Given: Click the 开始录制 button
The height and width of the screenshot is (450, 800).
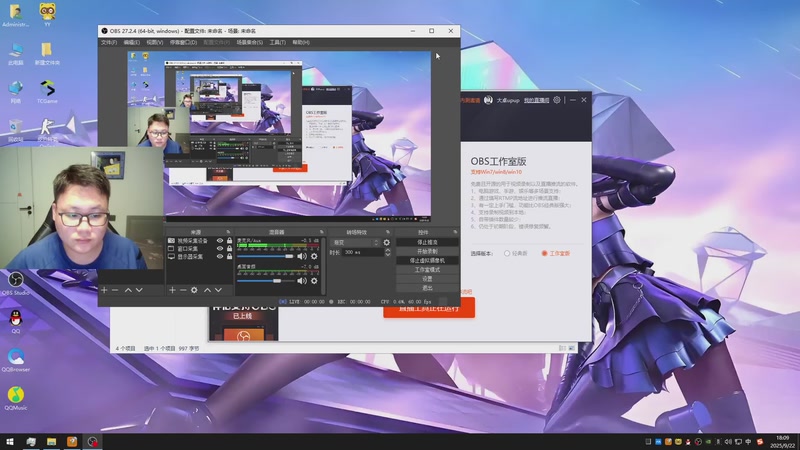Looking at the screenshot, I should click(x=427, y=252).
